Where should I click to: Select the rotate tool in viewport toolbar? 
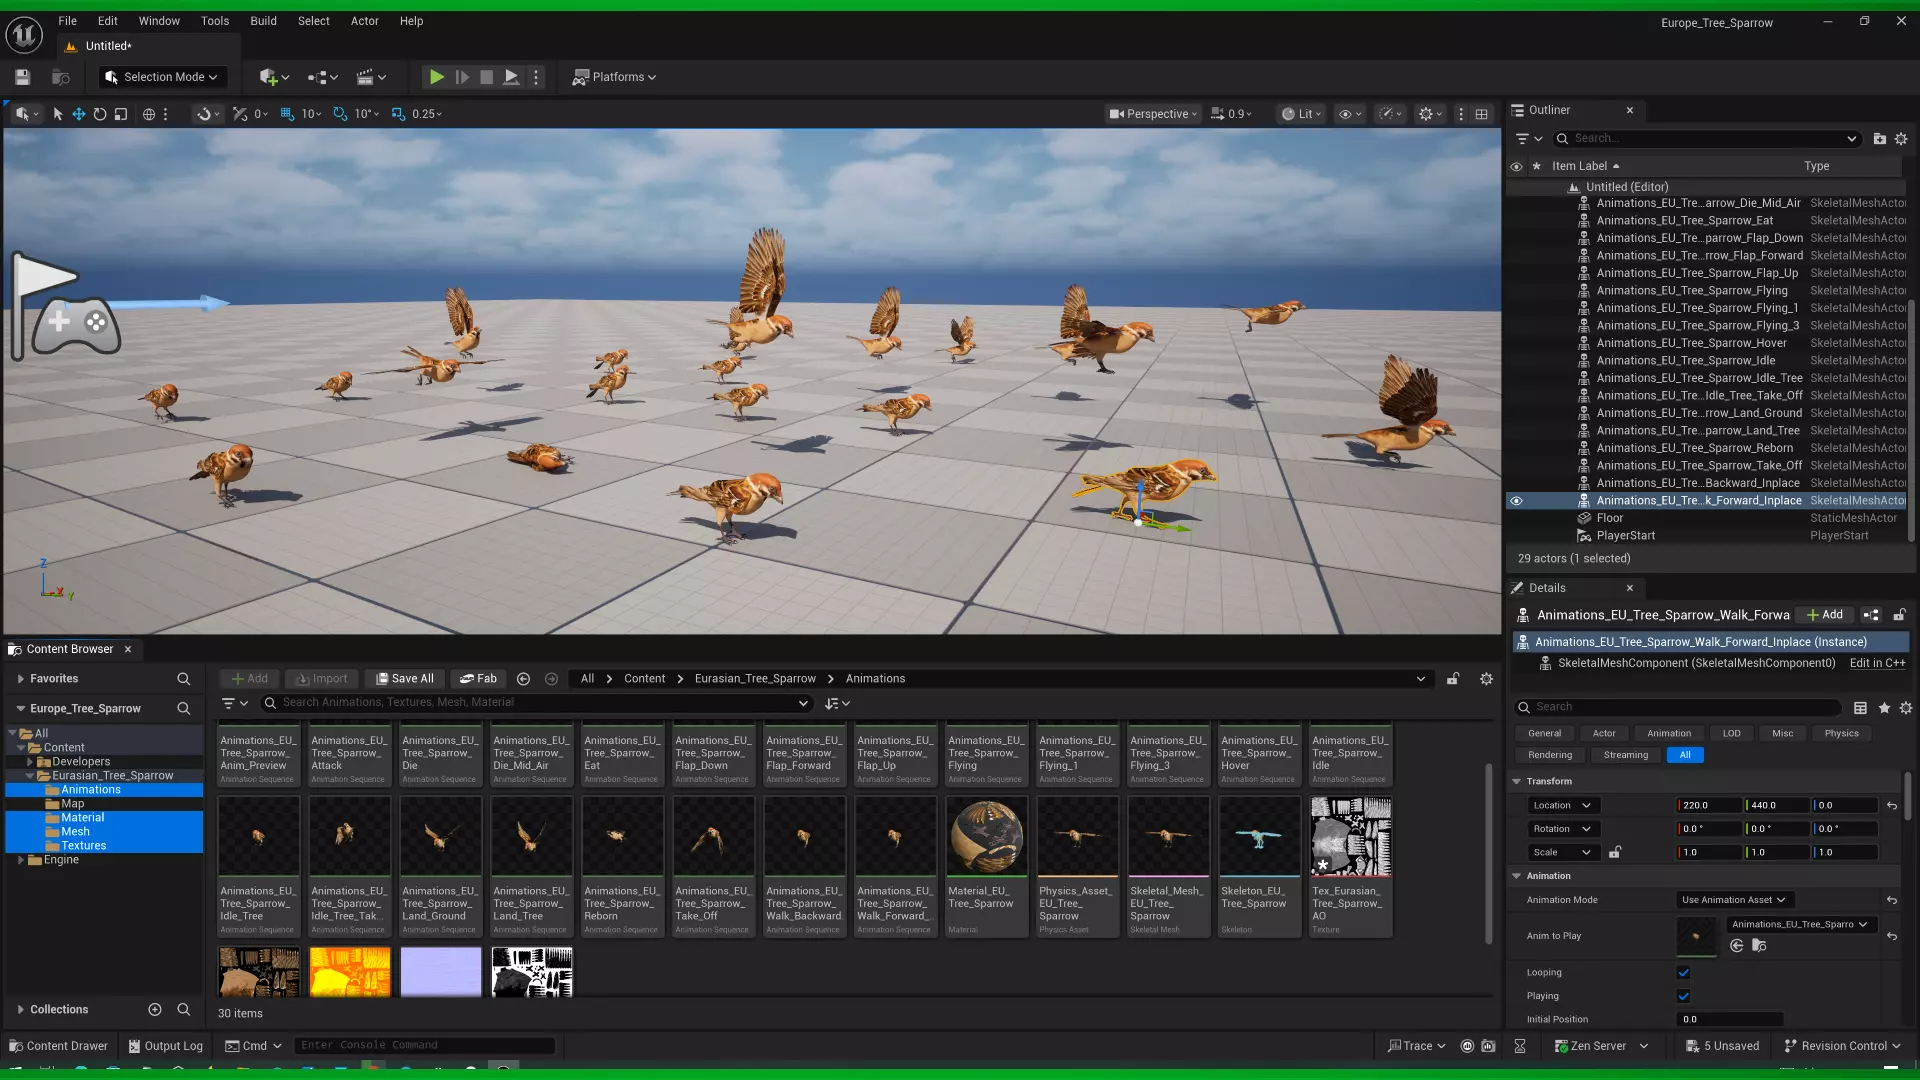coord(100,114)
